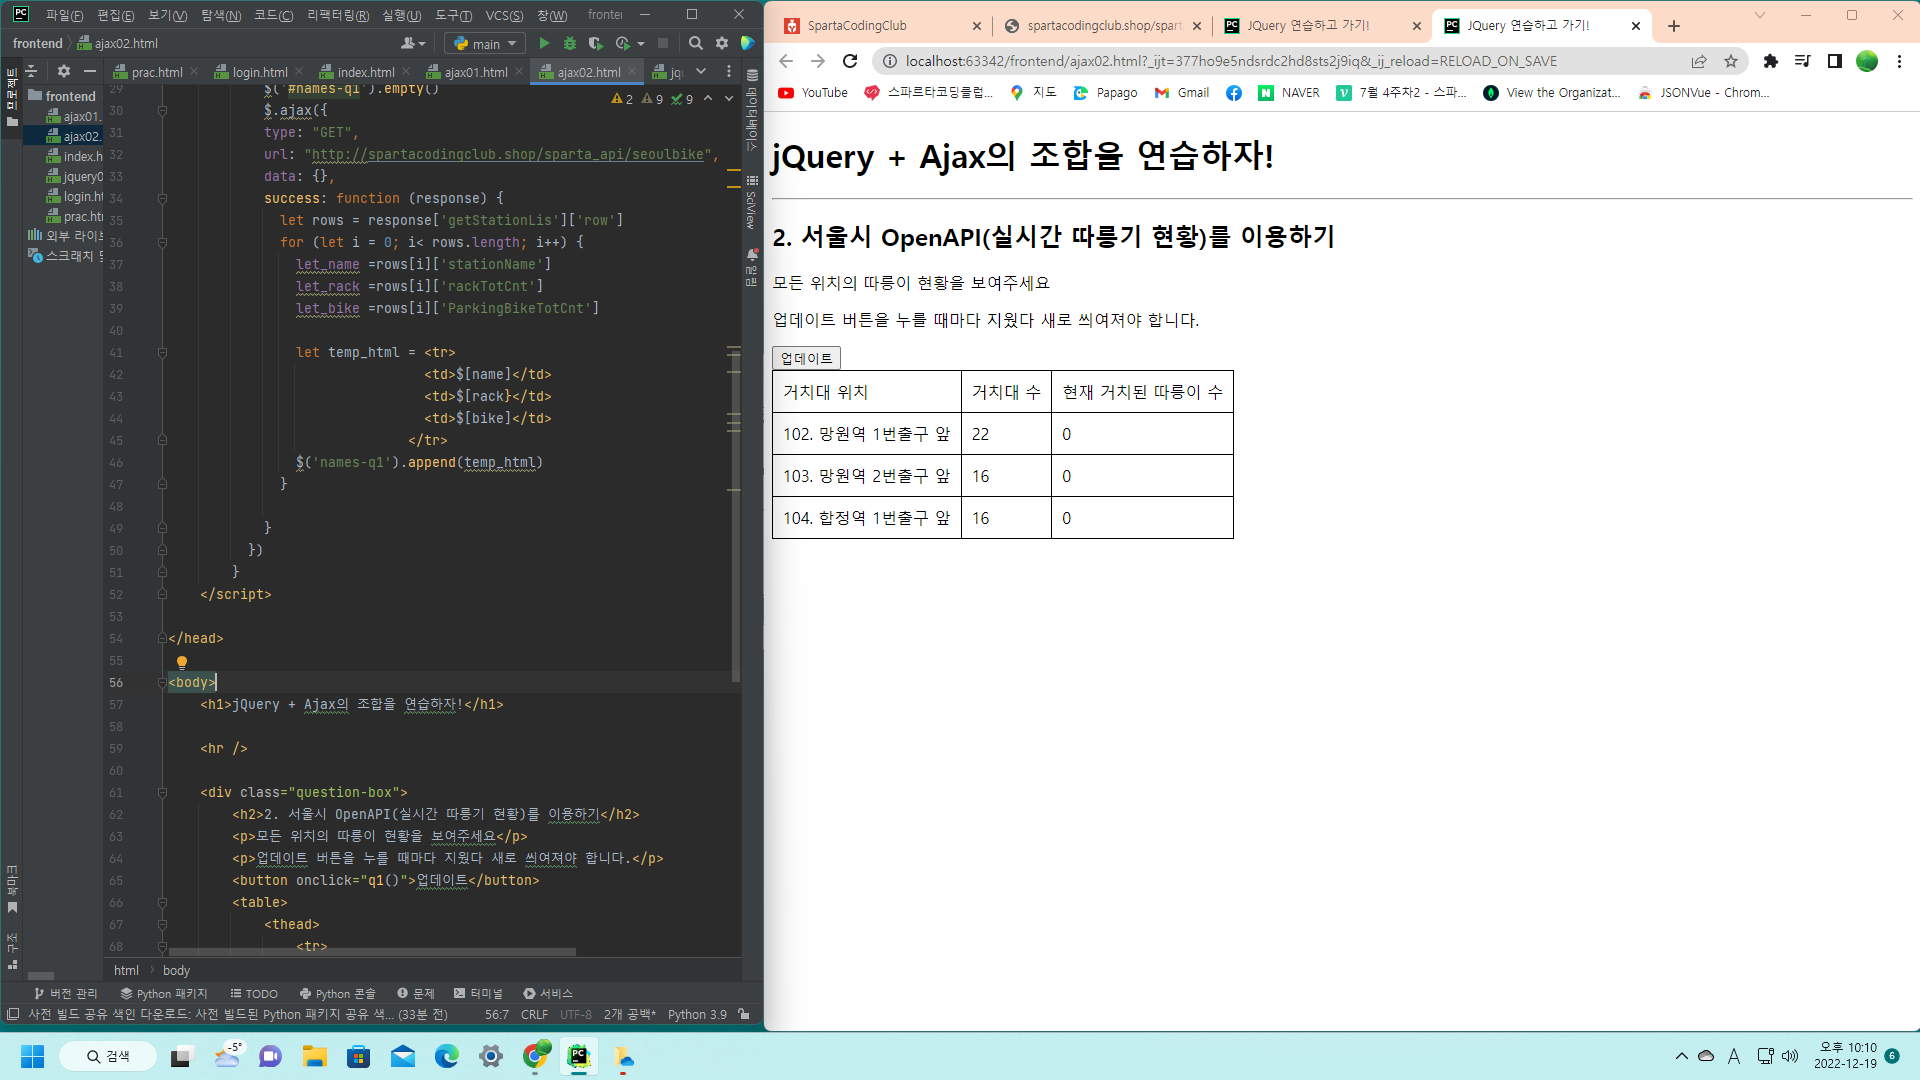Switch to the index.html editor tab
Screen dimensions: 1920x1080
[366, 72]
